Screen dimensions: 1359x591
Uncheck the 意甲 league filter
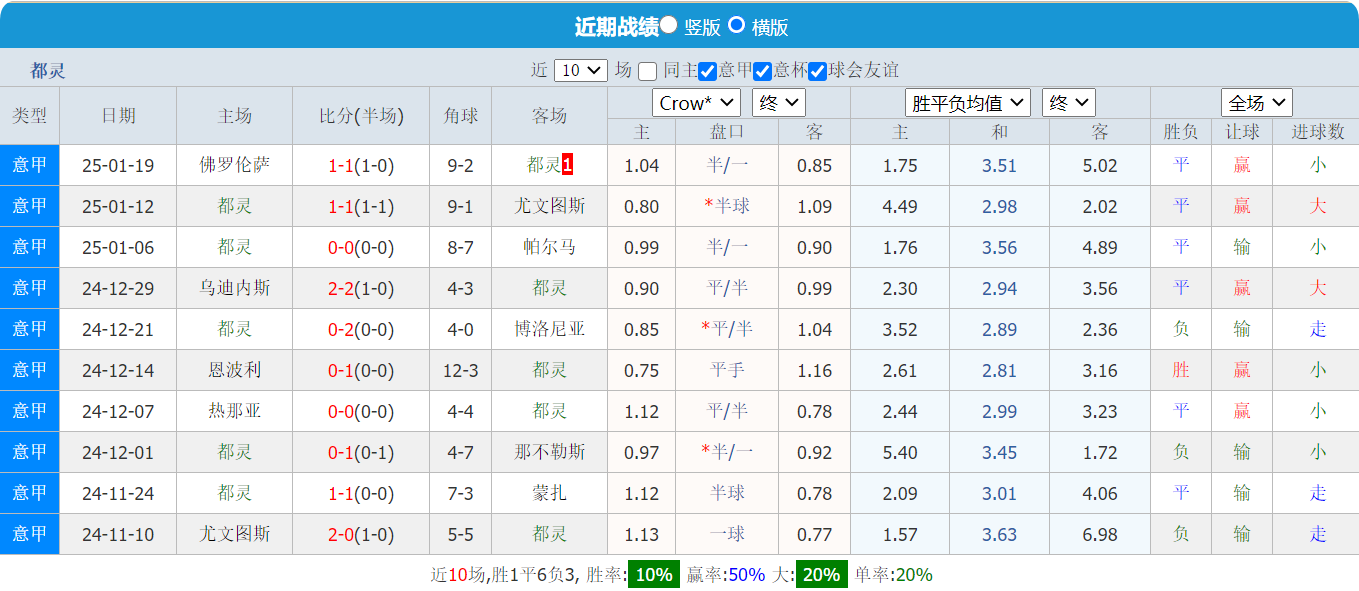point(708,69)
